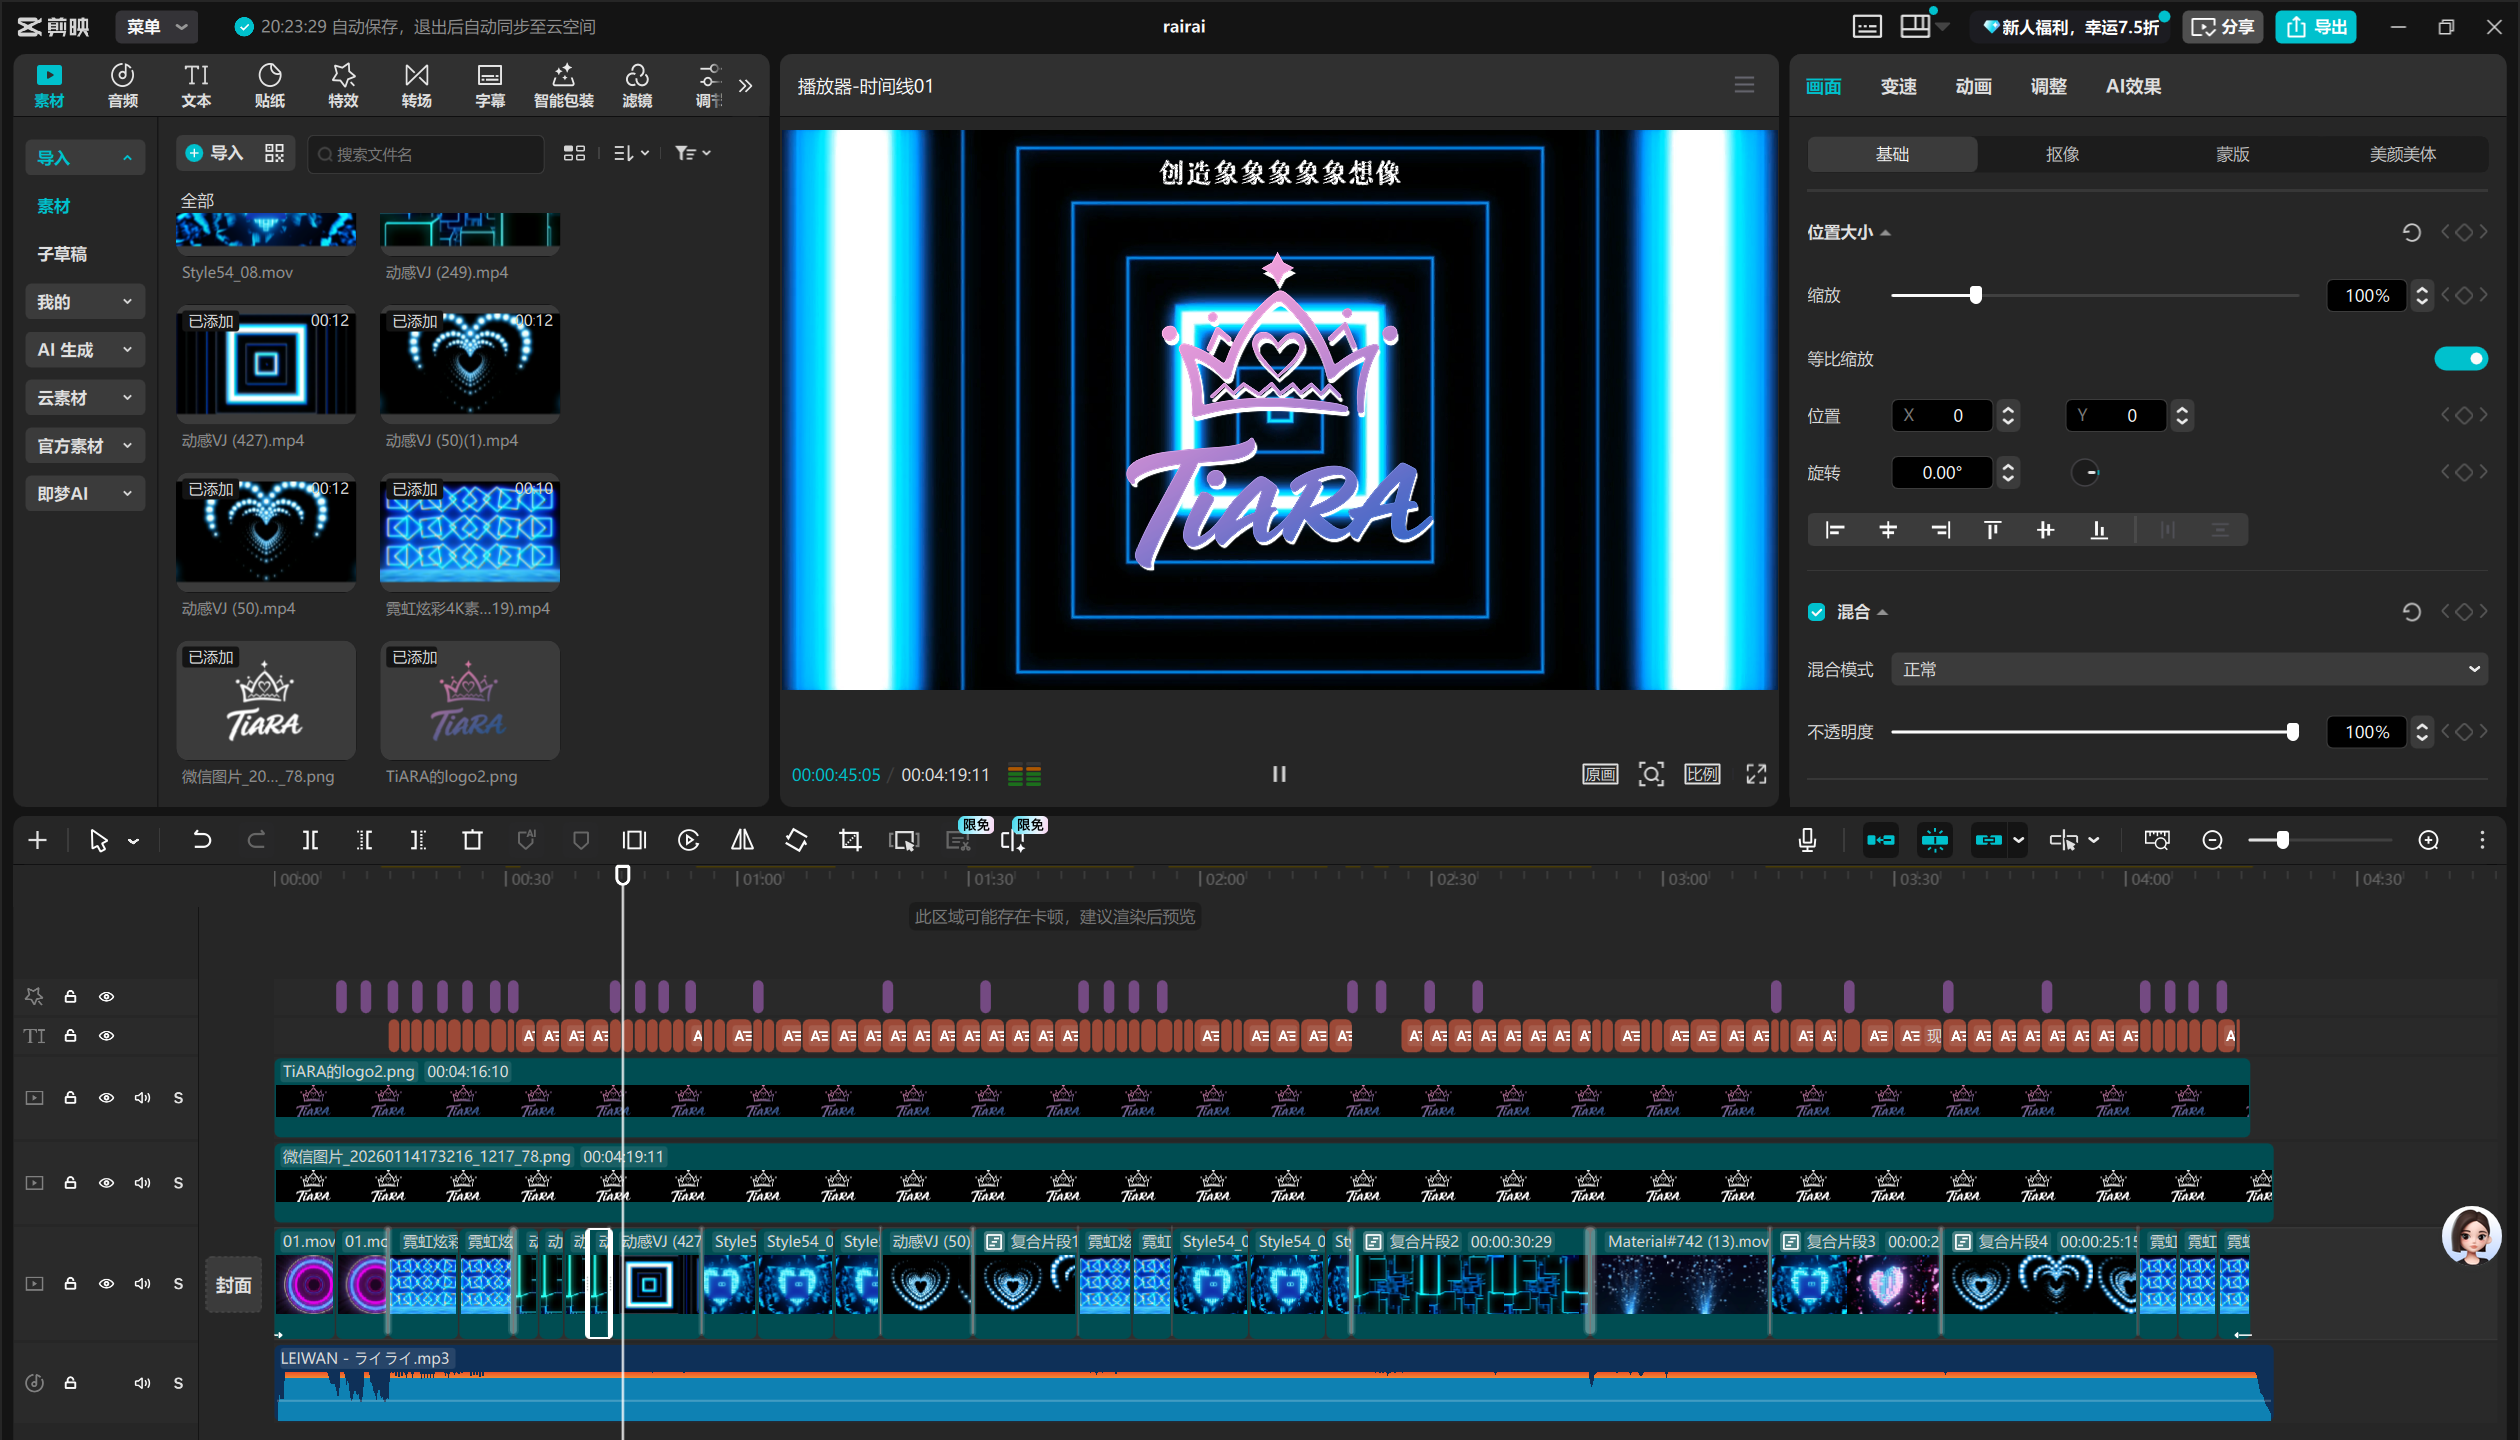Click the microphone voiceover record icon
The height and width of the screenshot is (1440, 2520).
click(x=1807, y=841)
